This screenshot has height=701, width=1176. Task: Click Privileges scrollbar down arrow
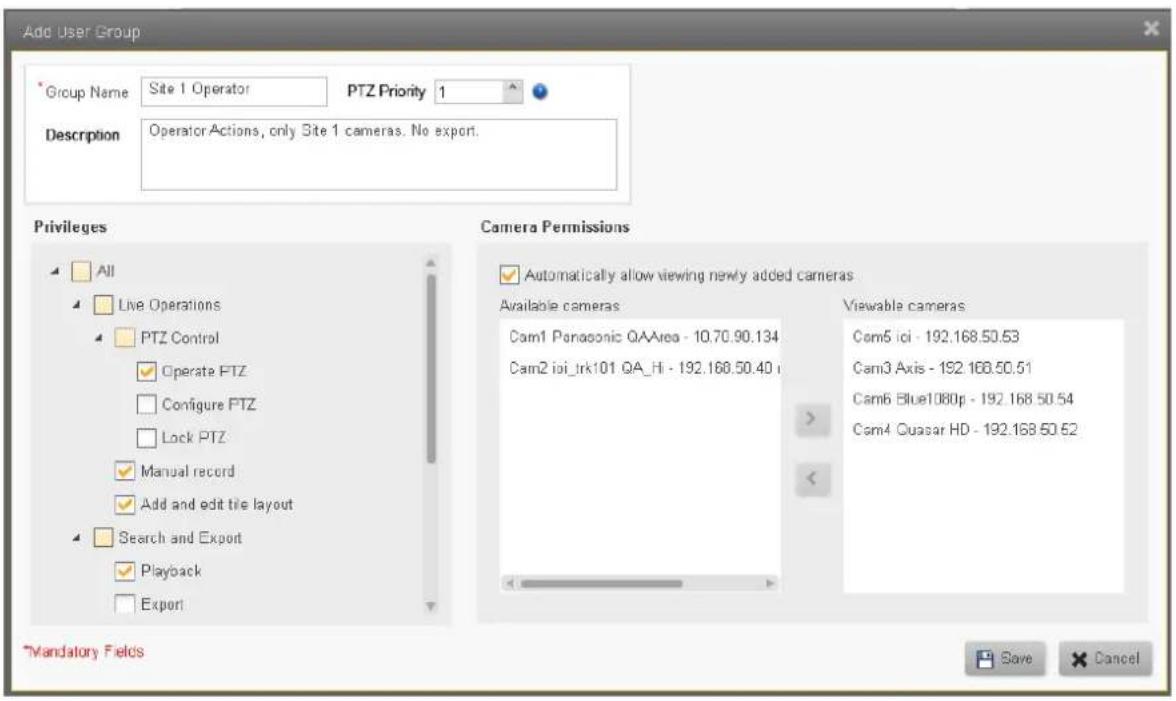430,606
